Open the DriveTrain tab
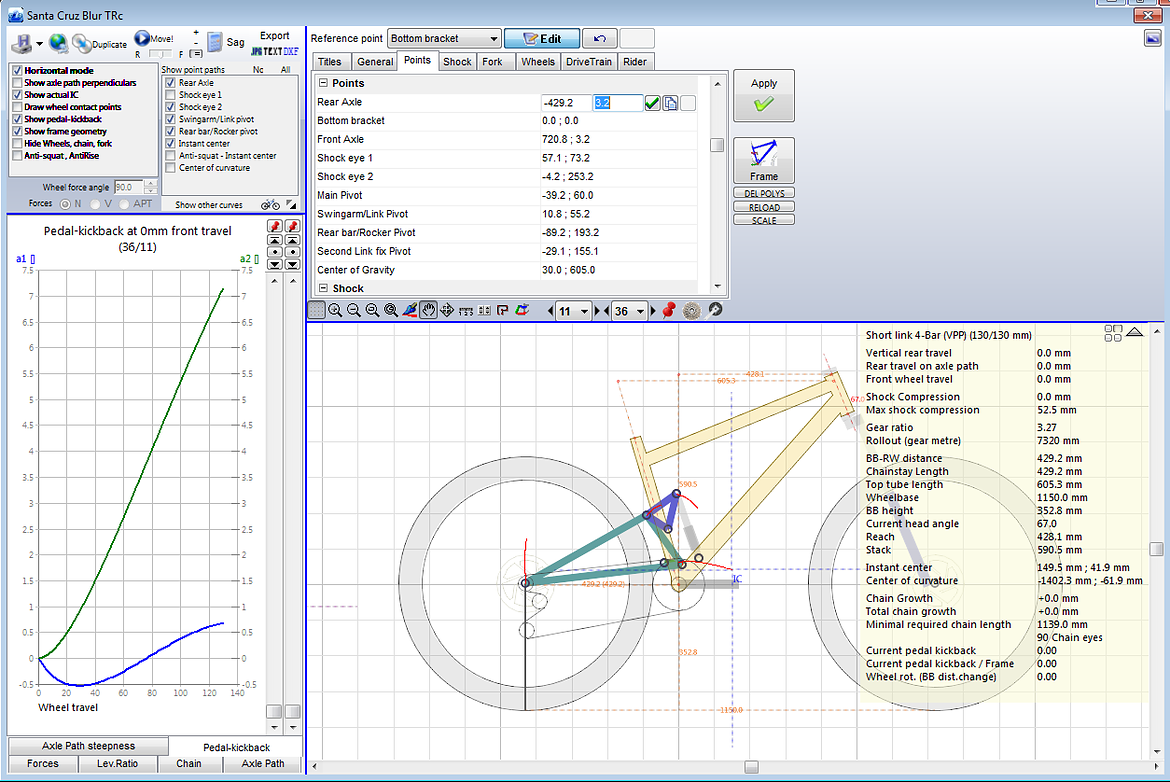The width and height of the screenshot is (1170, 782). (589, 62)
